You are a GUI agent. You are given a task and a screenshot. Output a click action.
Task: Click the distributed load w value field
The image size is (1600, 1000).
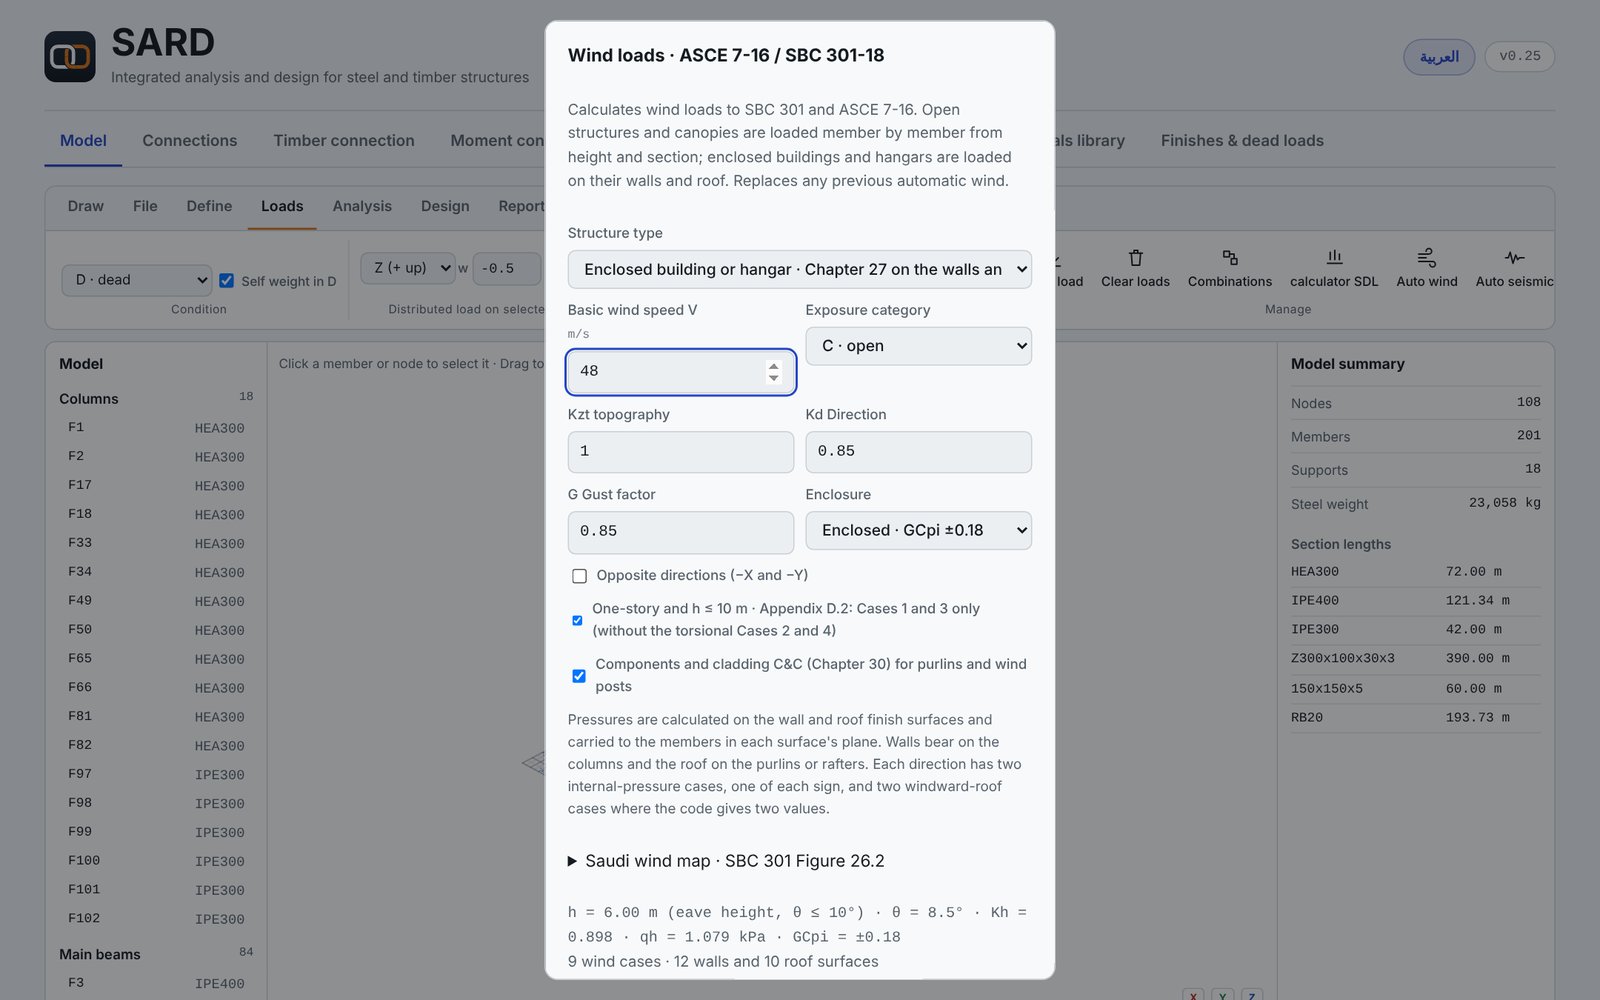coord(507,269)
